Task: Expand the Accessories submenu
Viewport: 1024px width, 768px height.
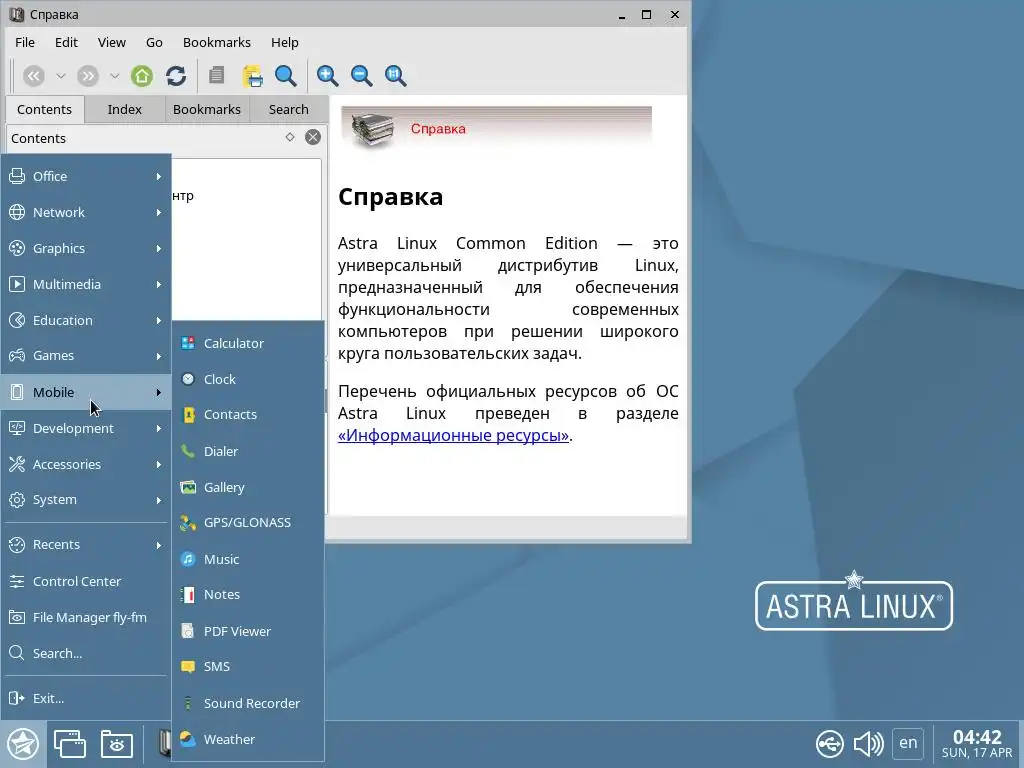Action: coord(86,464)
